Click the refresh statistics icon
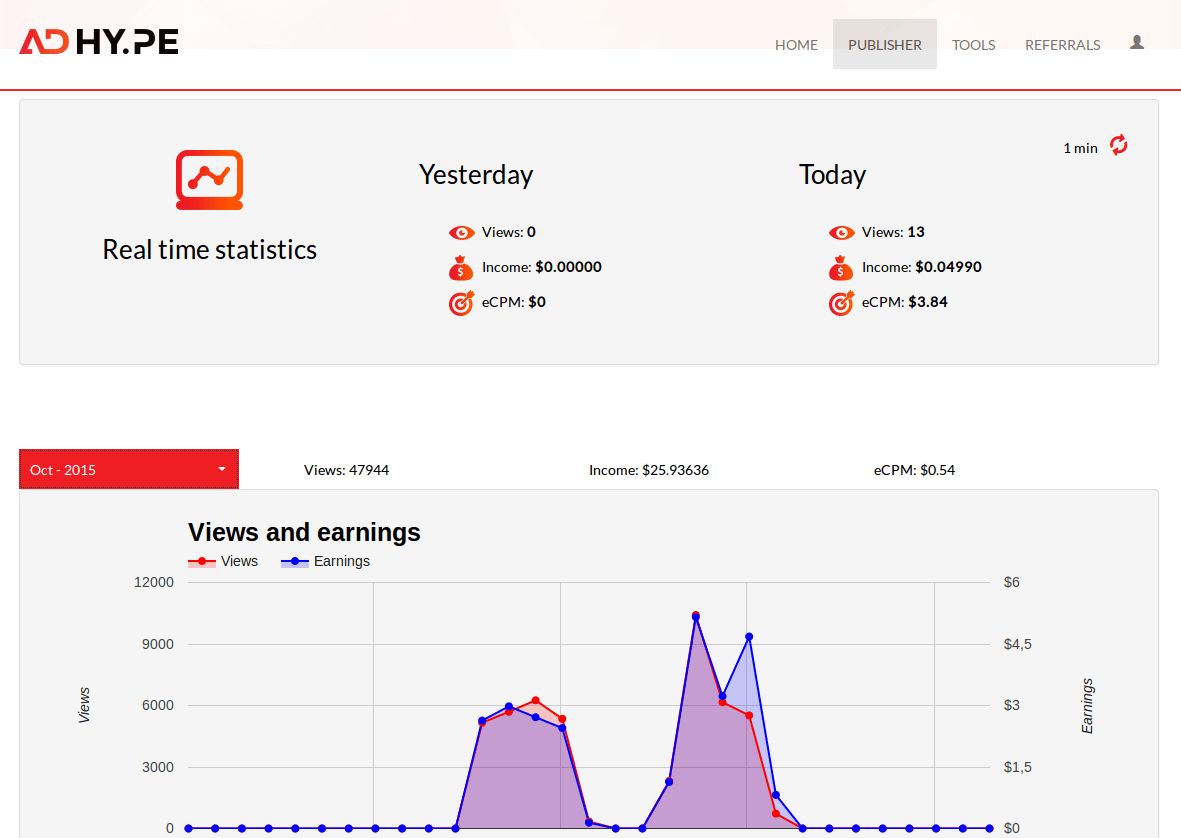This screenshot has height=838, width=1181. (x=1117, y=146)
